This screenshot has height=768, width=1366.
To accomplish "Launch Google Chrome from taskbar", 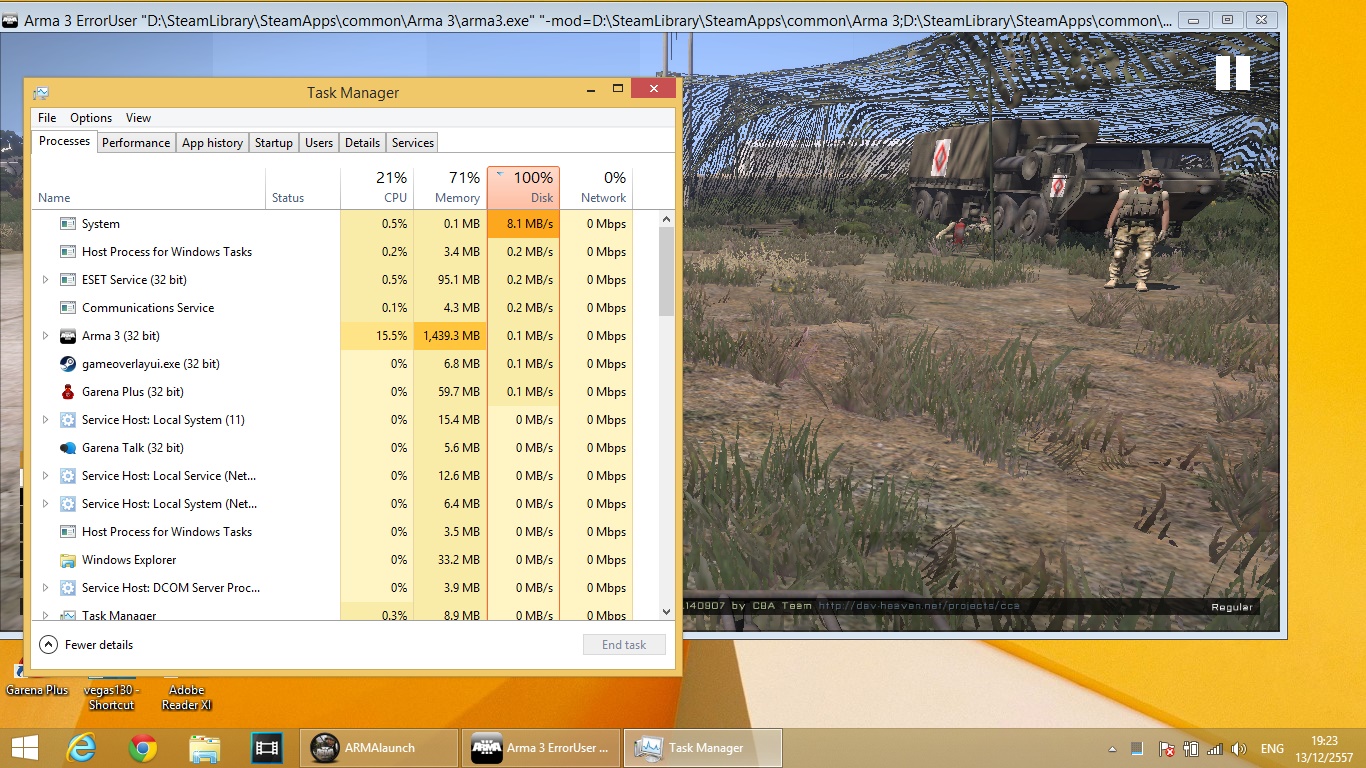I will click(143, 748).
